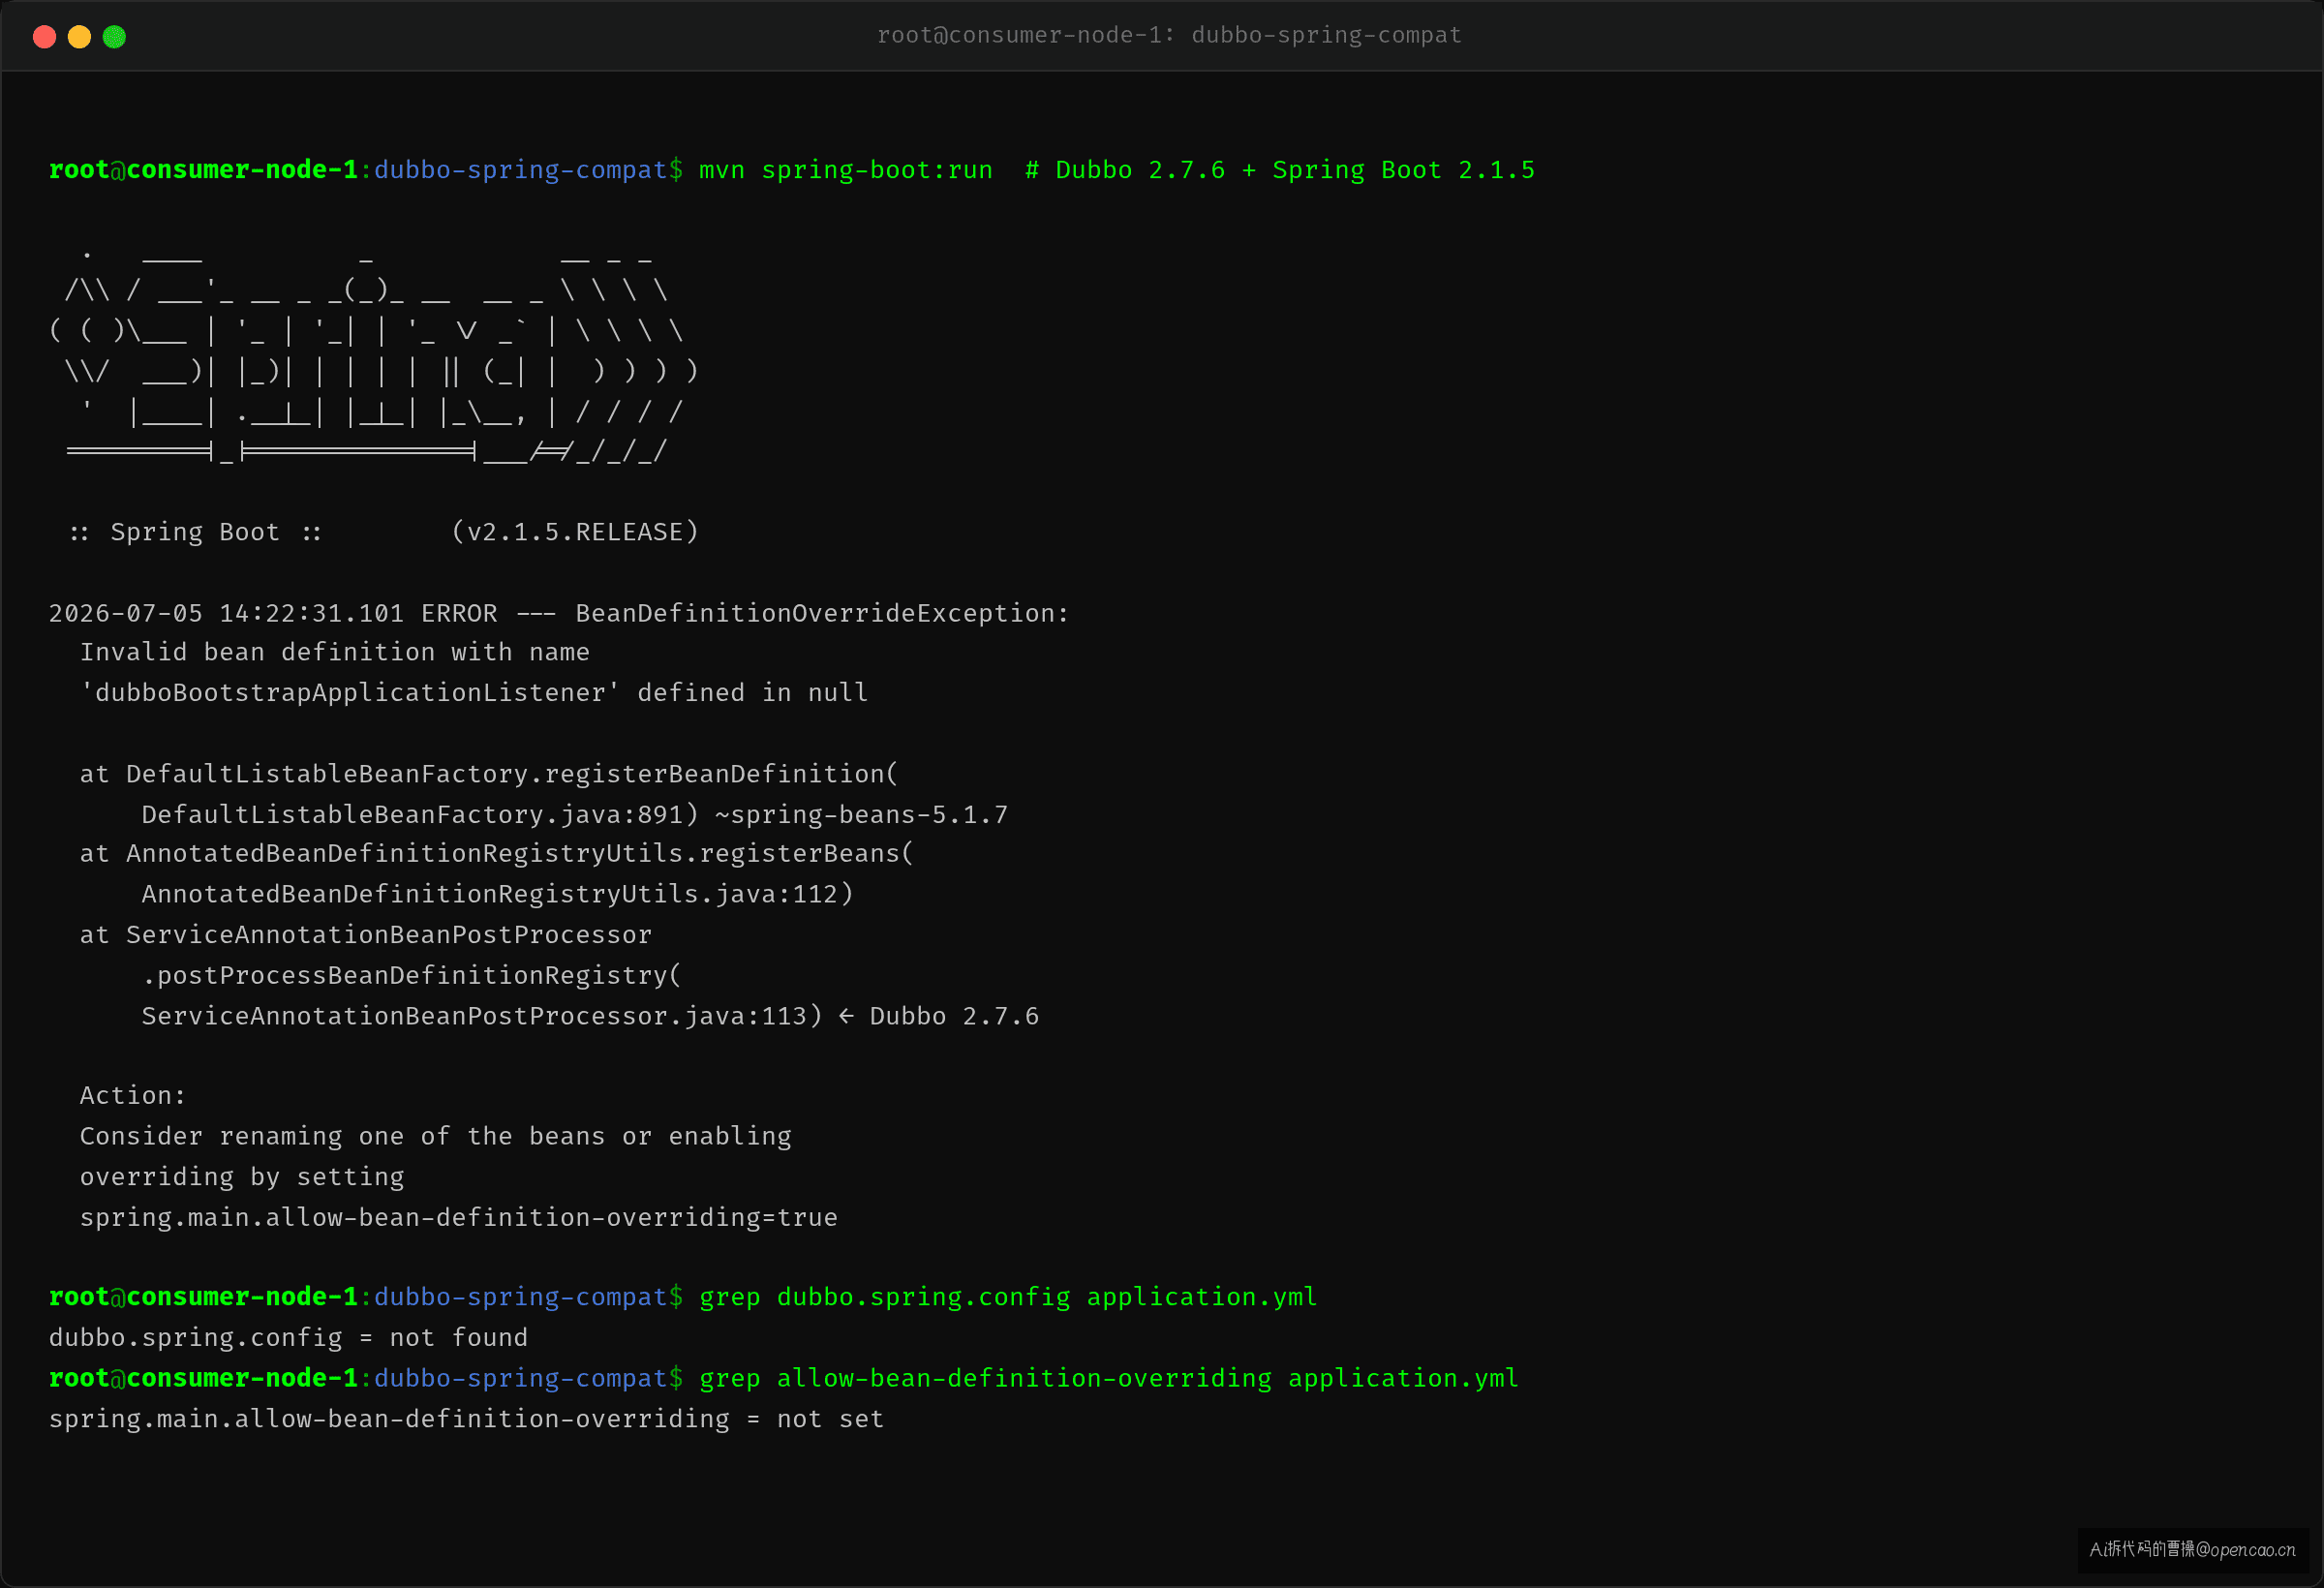The height and width of the screenshot is (1588, 2324).
Task: Minimize the terminal using yellow button
Action: pyautogui.click(x=79, y=37)
